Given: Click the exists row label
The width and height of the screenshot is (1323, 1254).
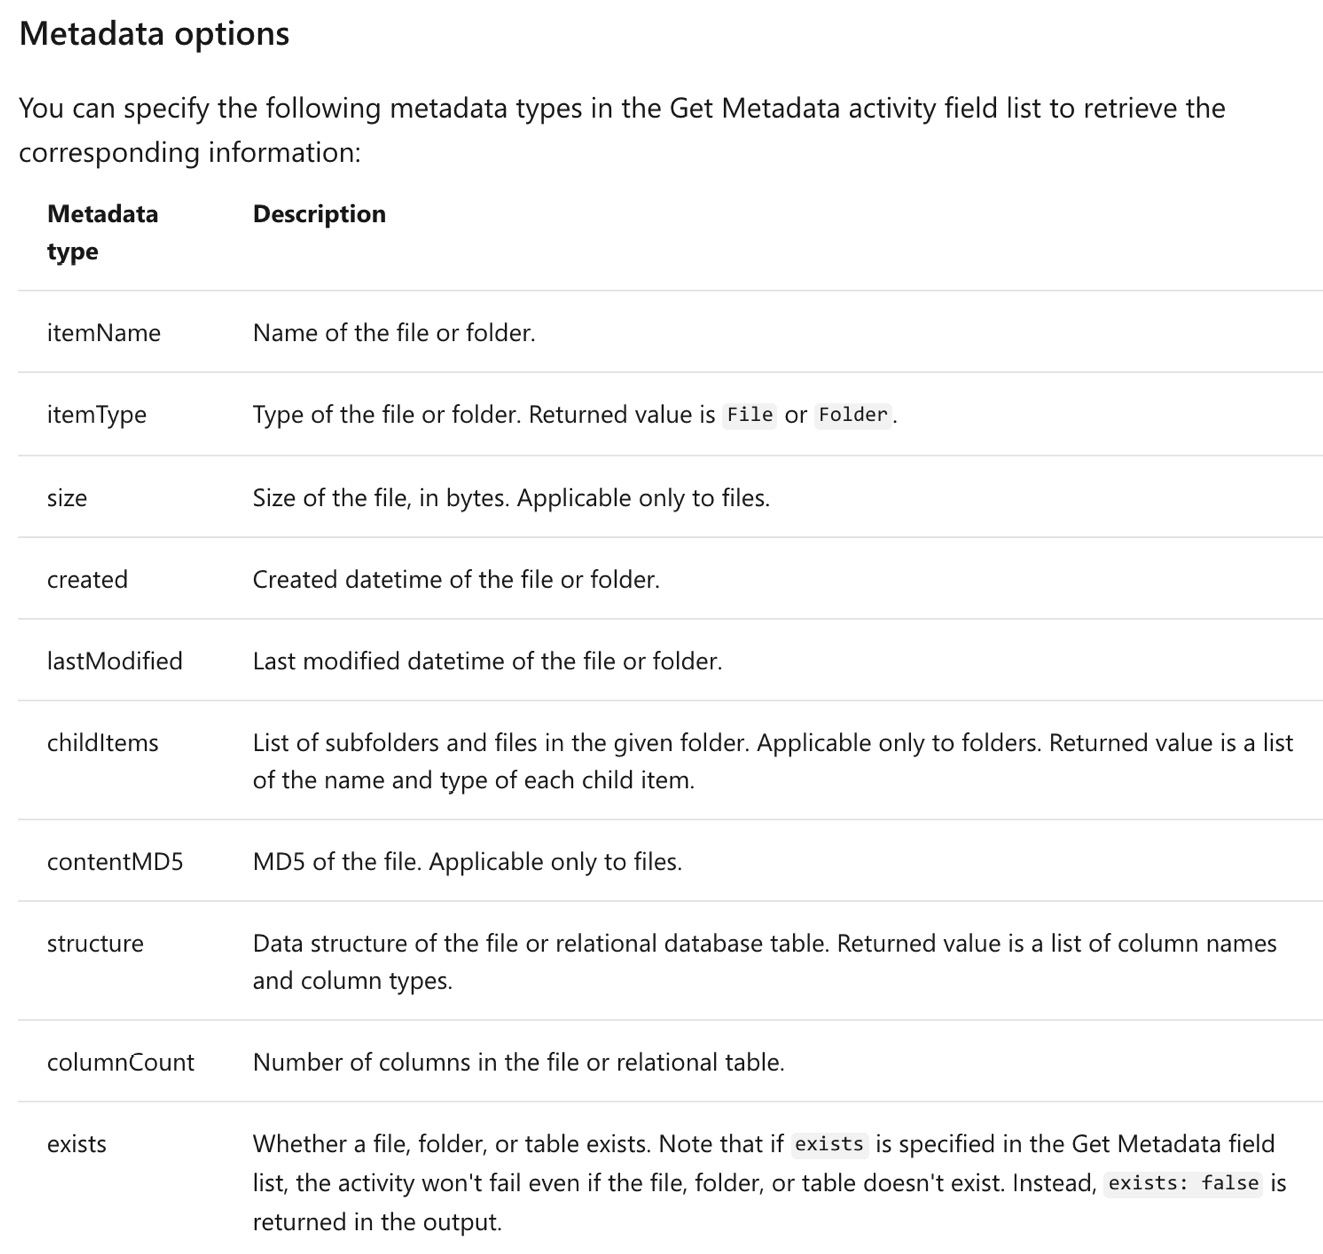Looking at the screenshot, I should [x=76, y=1144].
